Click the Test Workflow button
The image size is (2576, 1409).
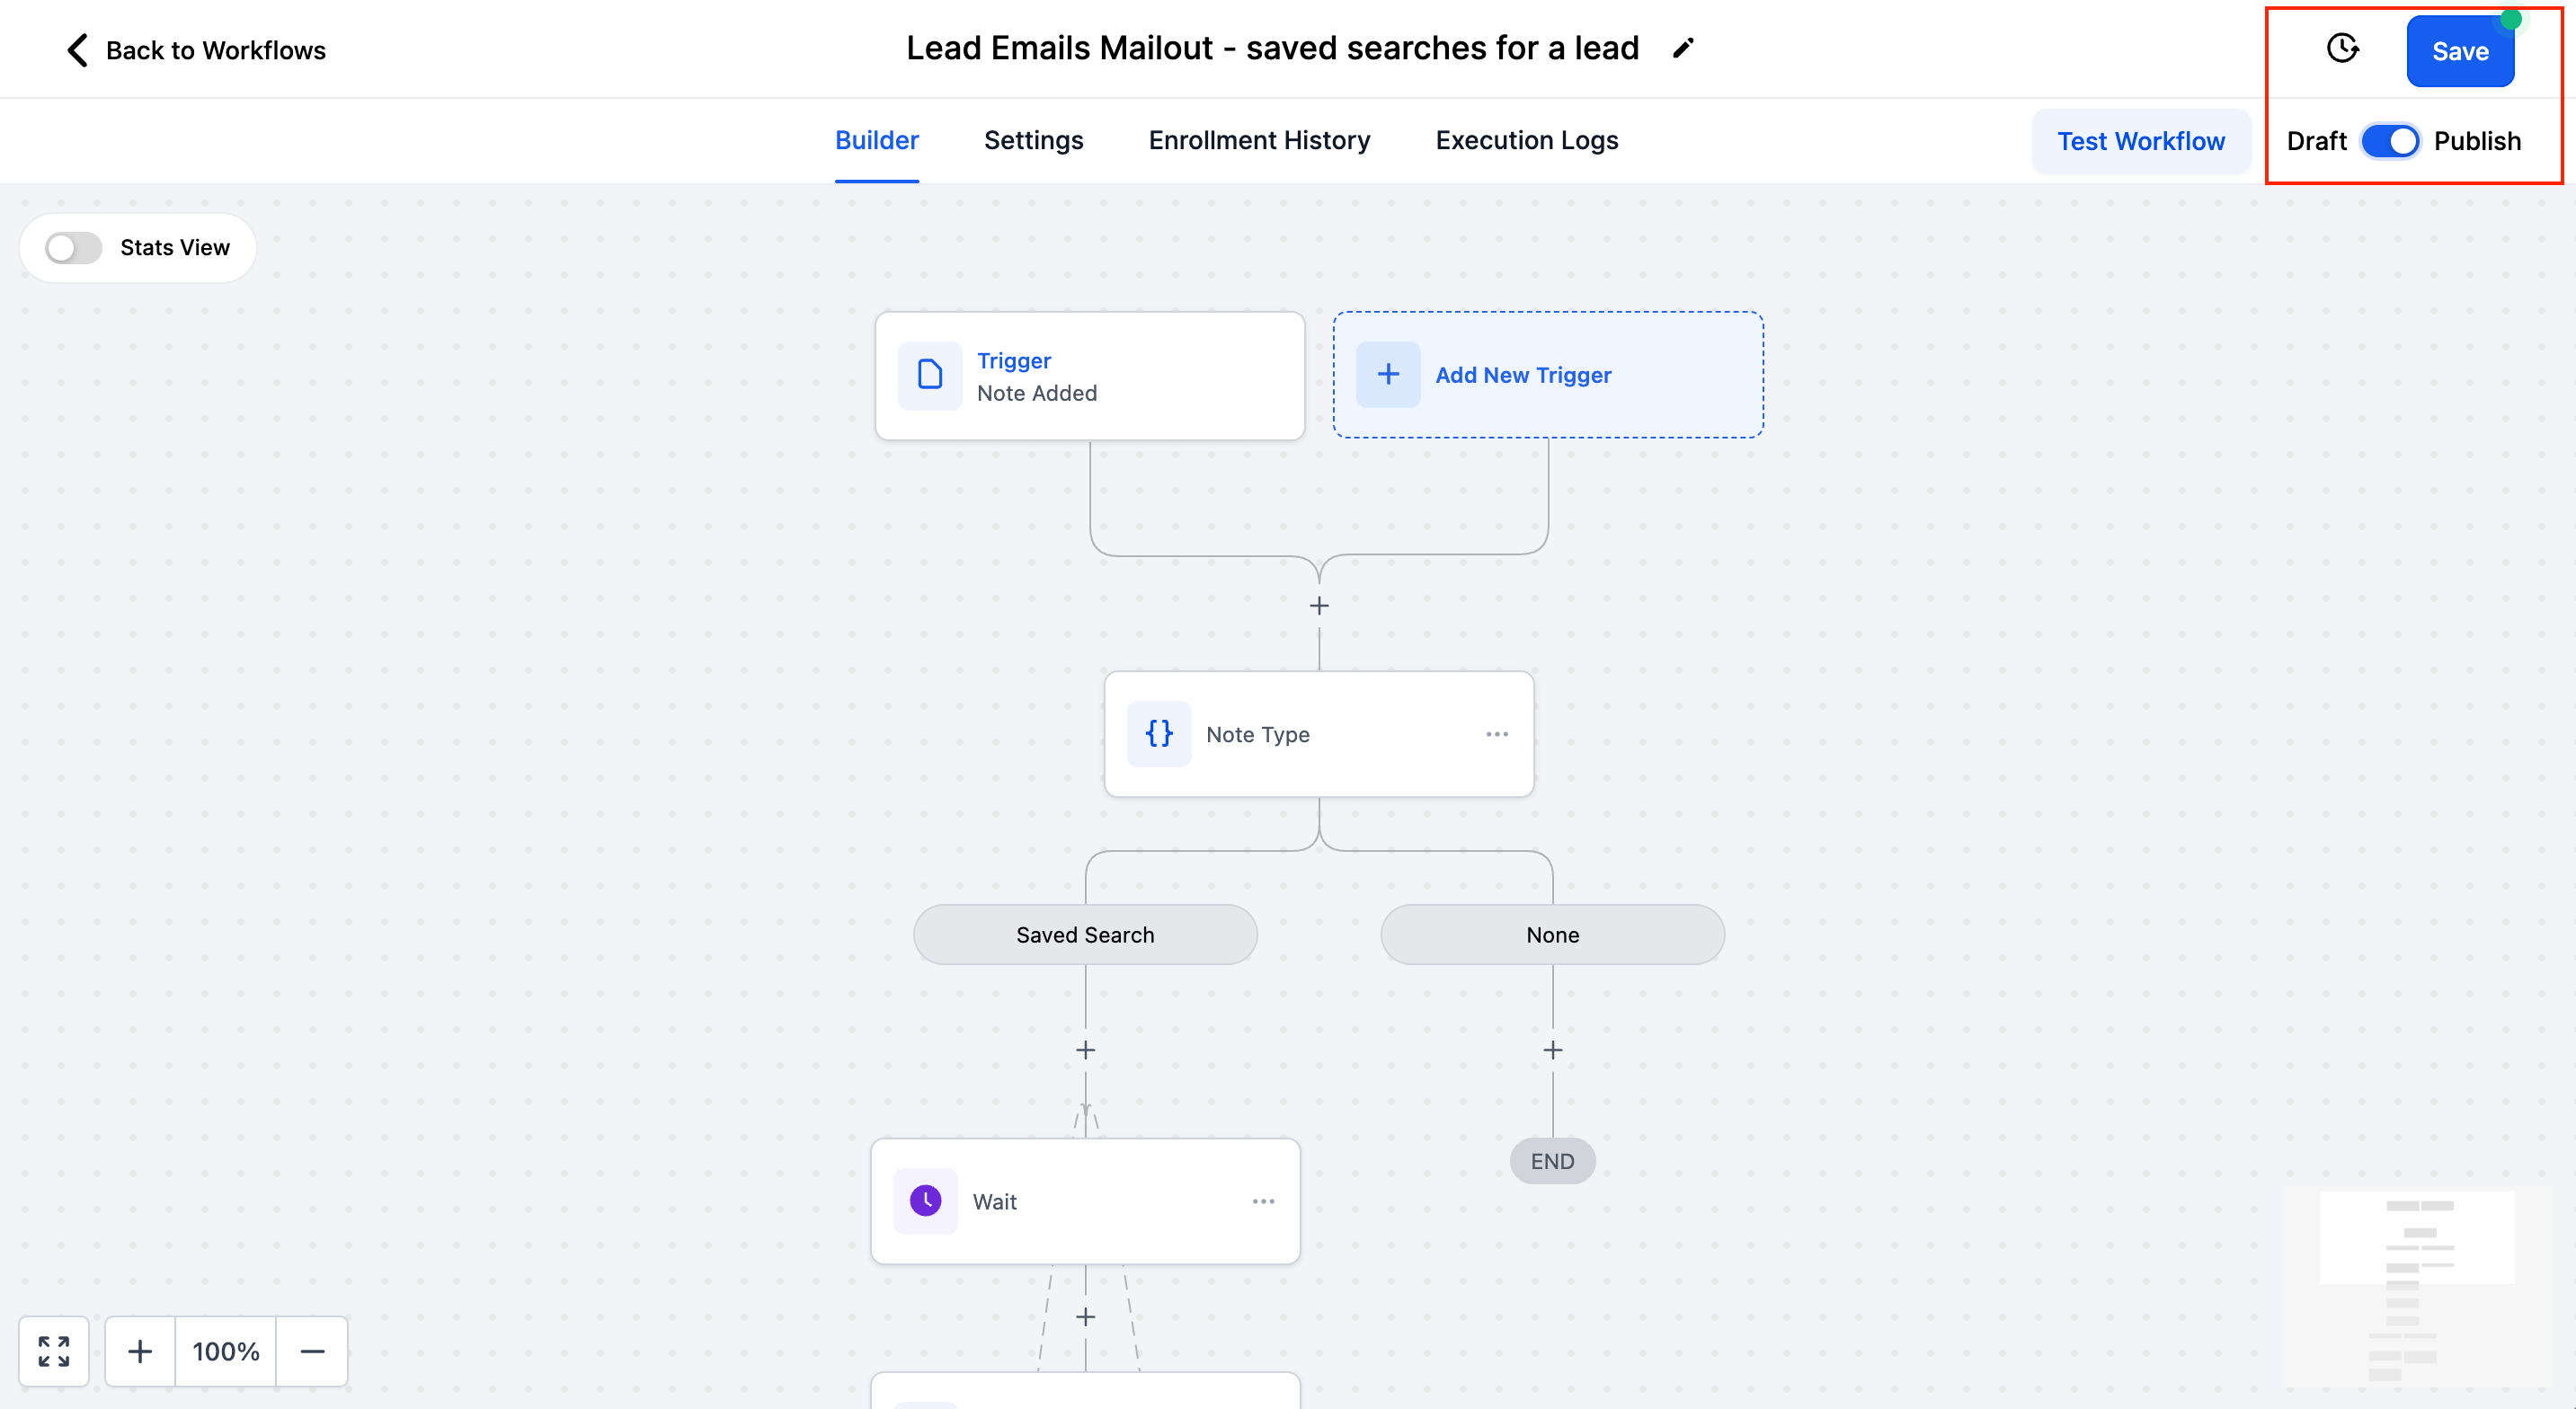(2140, 141)
